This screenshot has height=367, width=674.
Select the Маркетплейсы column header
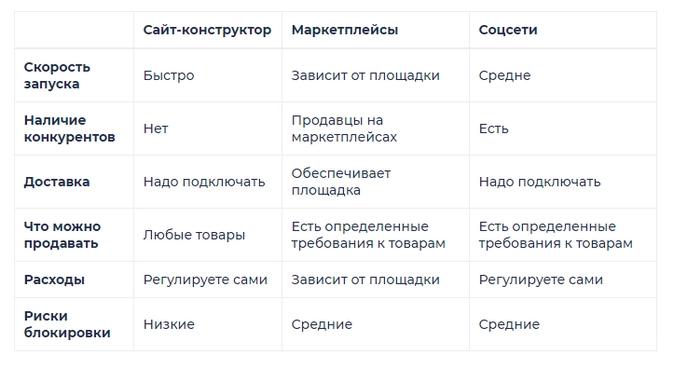pyautogui.click(x=345, y=30)
